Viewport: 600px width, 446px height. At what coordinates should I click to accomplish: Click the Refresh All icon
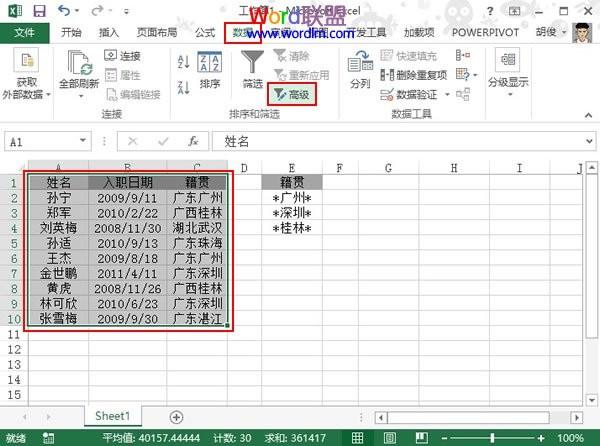point(80,63)
